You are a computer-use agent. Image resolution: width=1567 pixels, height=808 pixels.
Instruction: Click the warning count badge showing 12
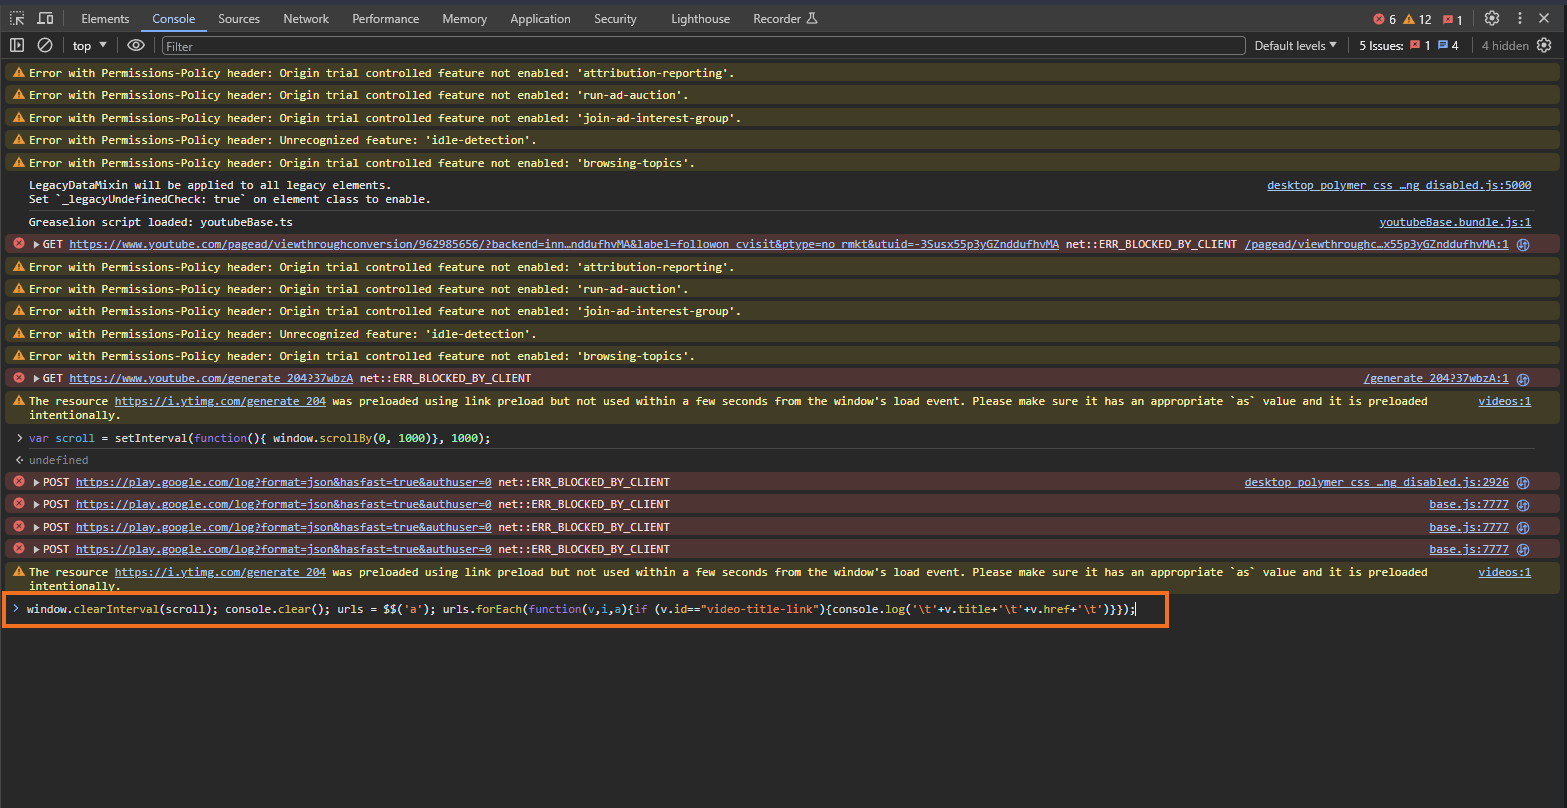coord(1417,19)
